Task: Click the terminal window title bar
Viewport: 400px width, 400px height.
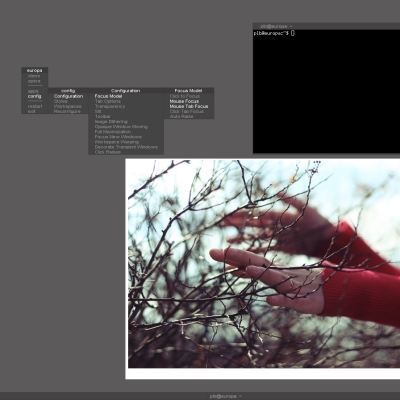Action: click(326, 26)
